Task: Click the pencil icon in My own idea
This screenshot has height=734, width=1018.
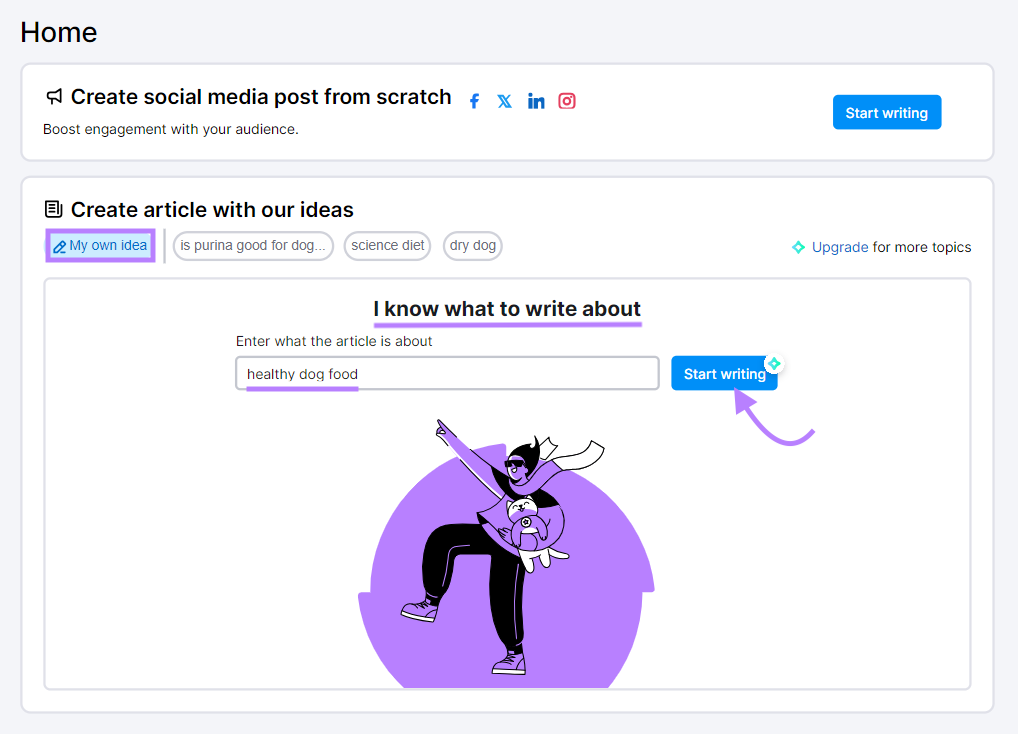Action: click(60, 246)
